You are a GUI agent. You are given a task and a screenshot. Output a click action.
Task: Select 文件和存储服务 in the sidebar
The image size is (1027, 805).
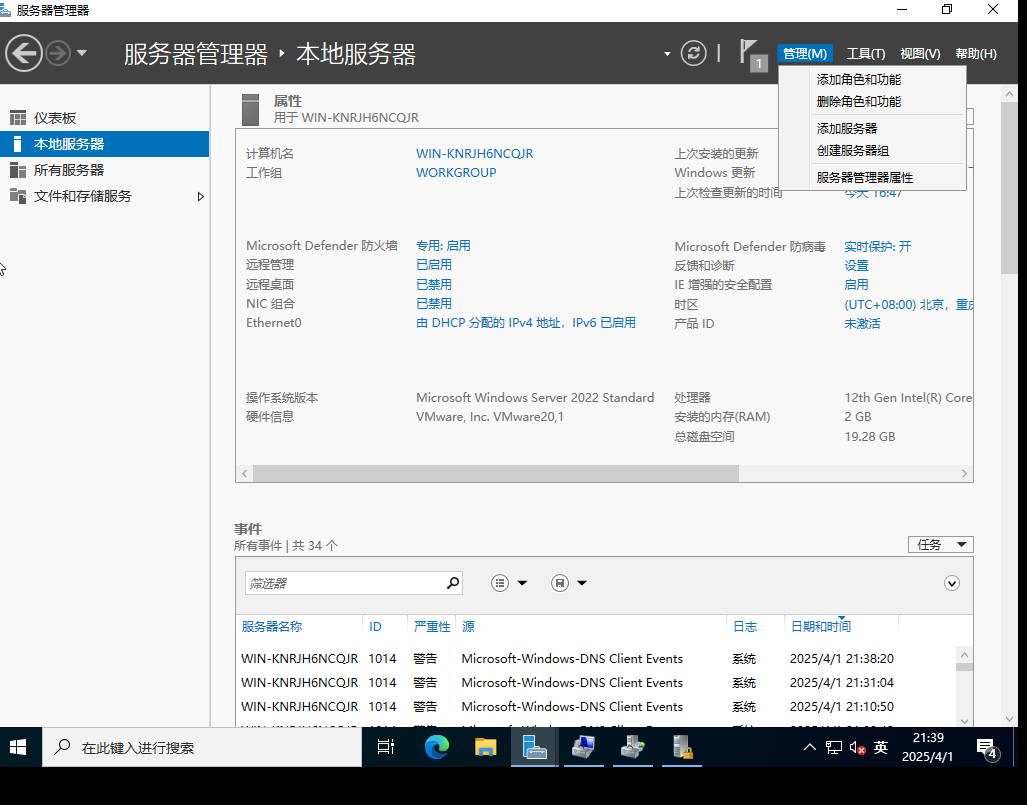[105, 197]
